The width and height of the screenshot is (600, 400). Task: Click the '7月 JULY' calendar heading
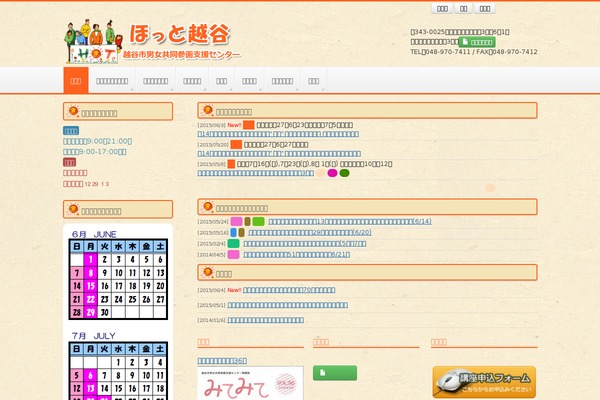(94, 336)
